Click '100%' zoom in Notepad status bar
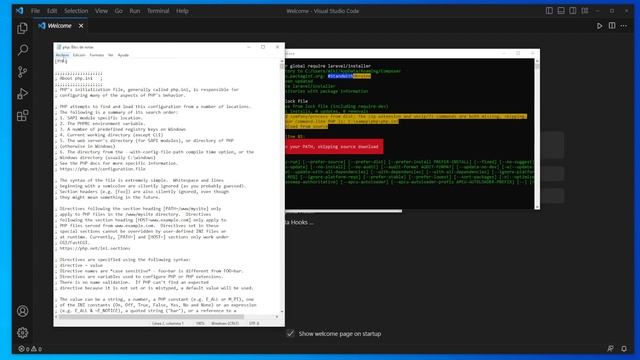Viewport: 640px width, 360px height. pos(200,323)
